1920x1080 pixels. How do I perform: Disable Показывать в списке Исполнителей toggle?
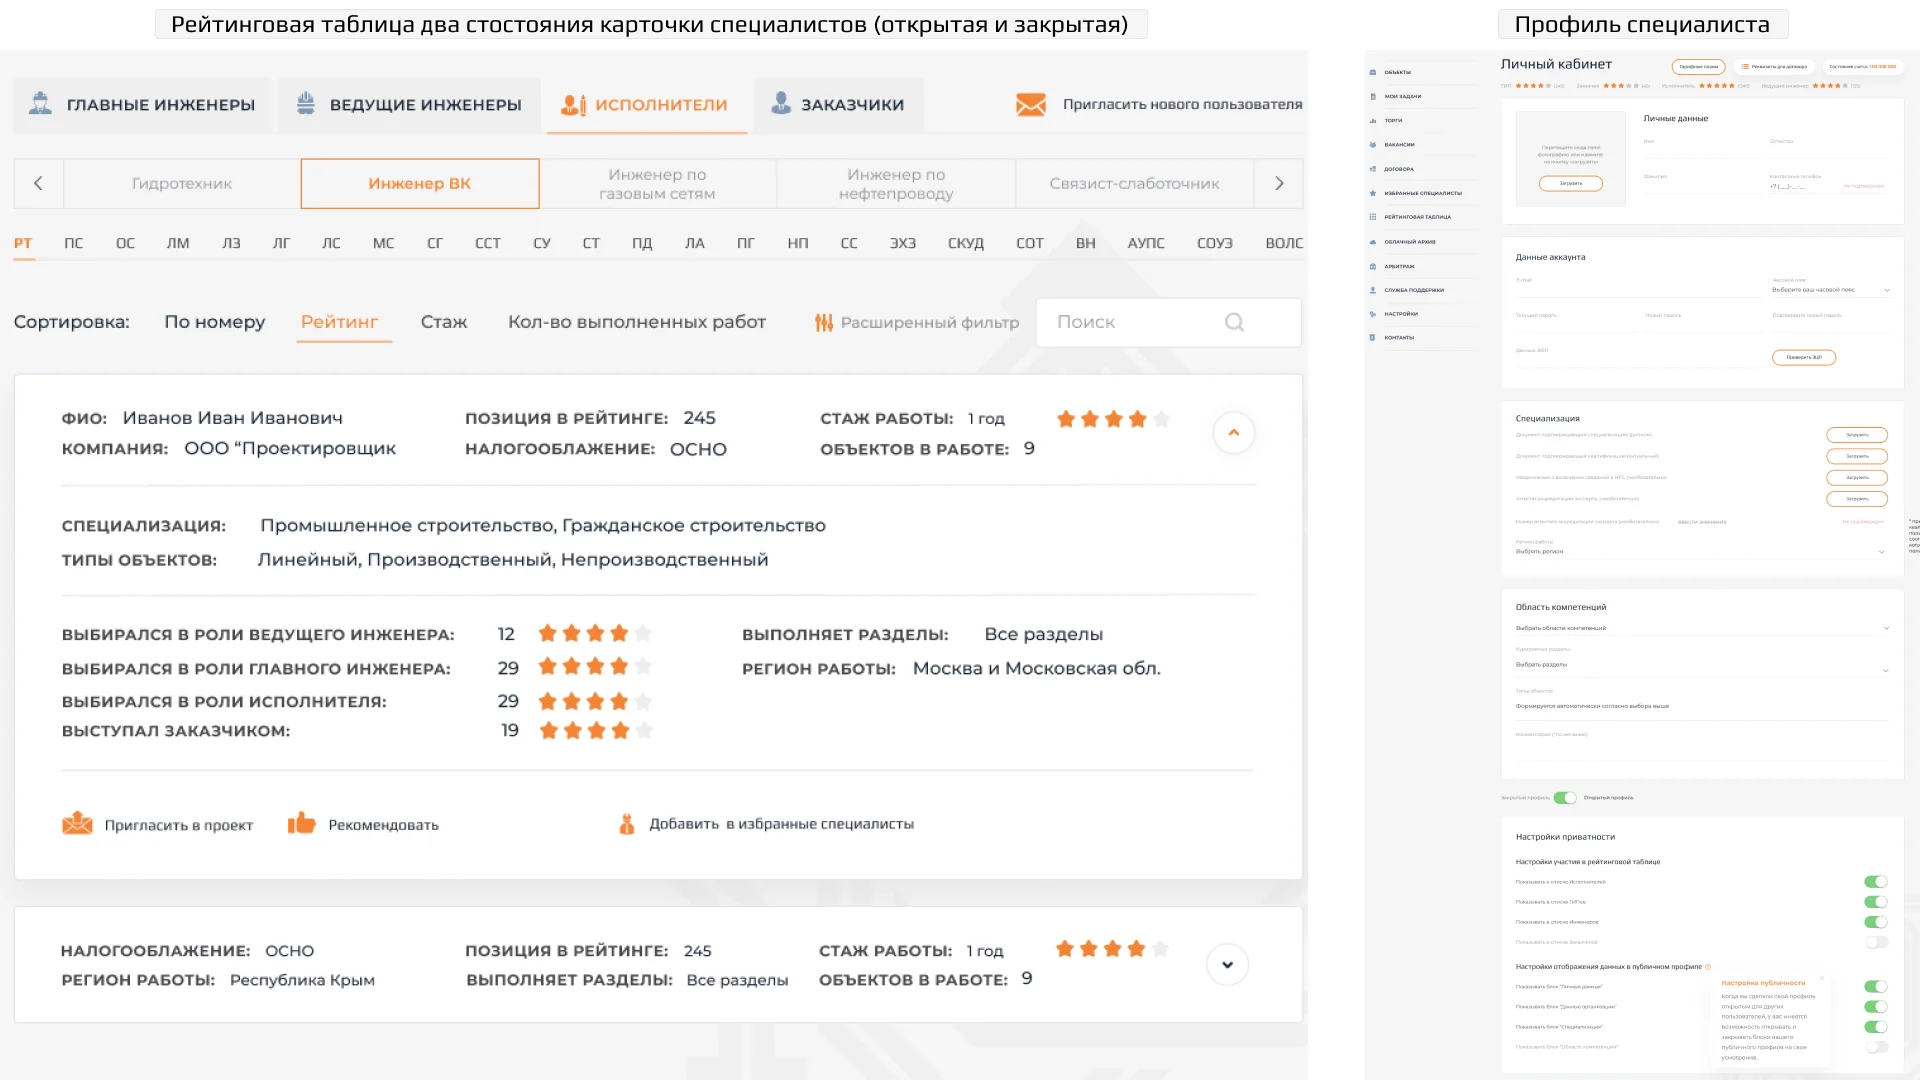(x=1876, y=882)
